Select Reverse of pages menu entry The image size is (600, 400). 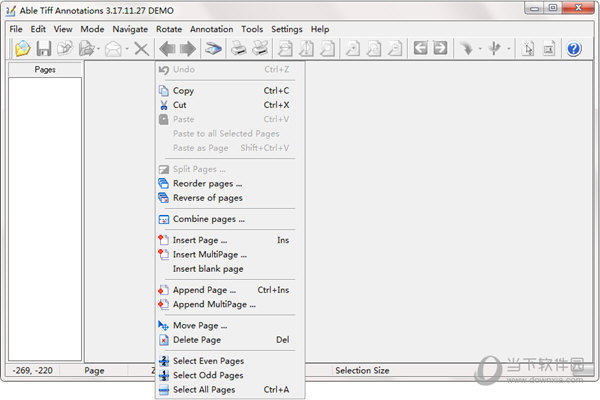230,198
